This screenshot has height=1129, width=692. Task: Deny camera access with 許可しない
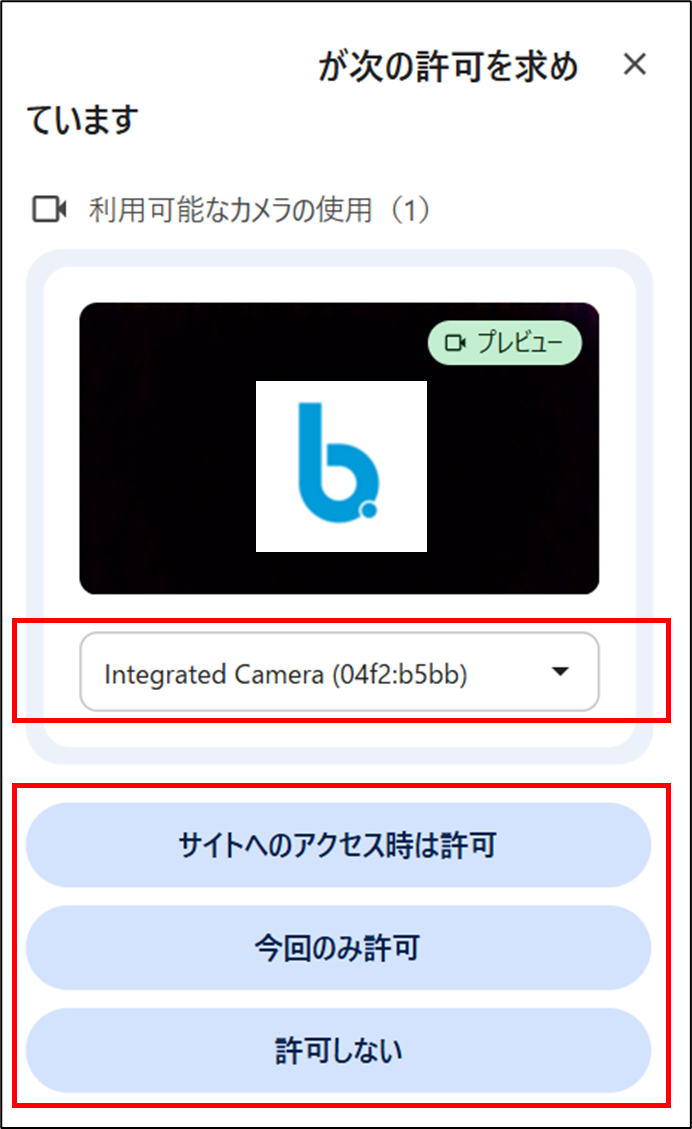tap(338, 1051)
